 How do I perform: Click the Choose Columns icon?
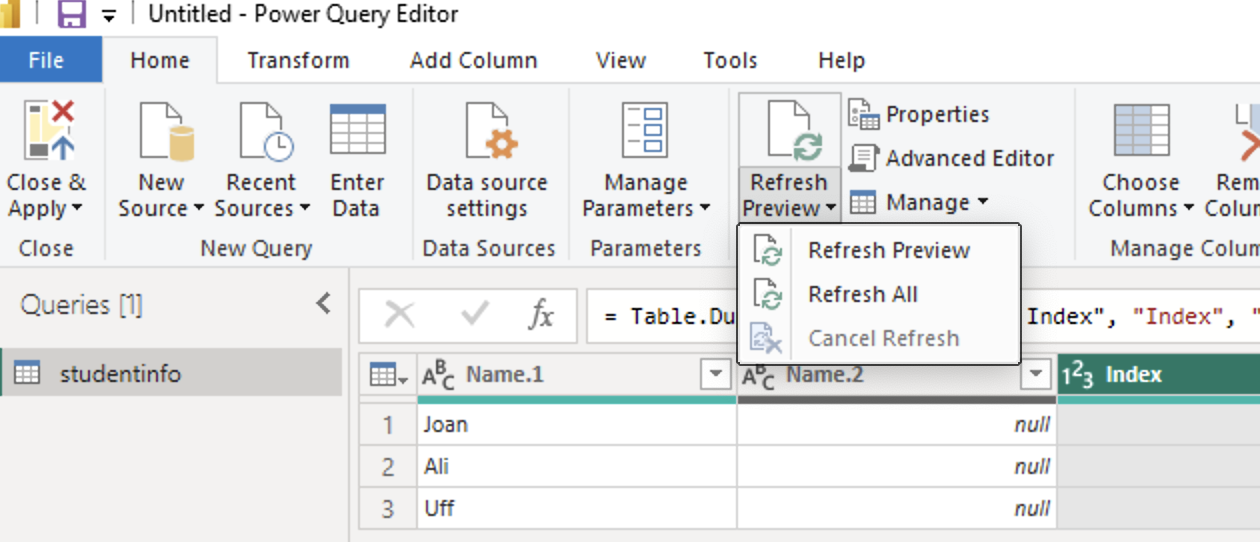(x=1141, y=130)
